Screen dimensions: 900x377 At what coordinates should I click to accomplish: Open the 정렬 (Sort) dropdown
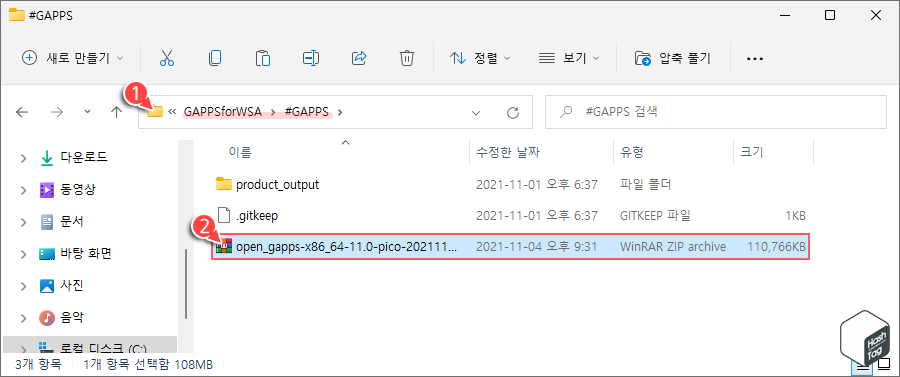click(480, 58)
